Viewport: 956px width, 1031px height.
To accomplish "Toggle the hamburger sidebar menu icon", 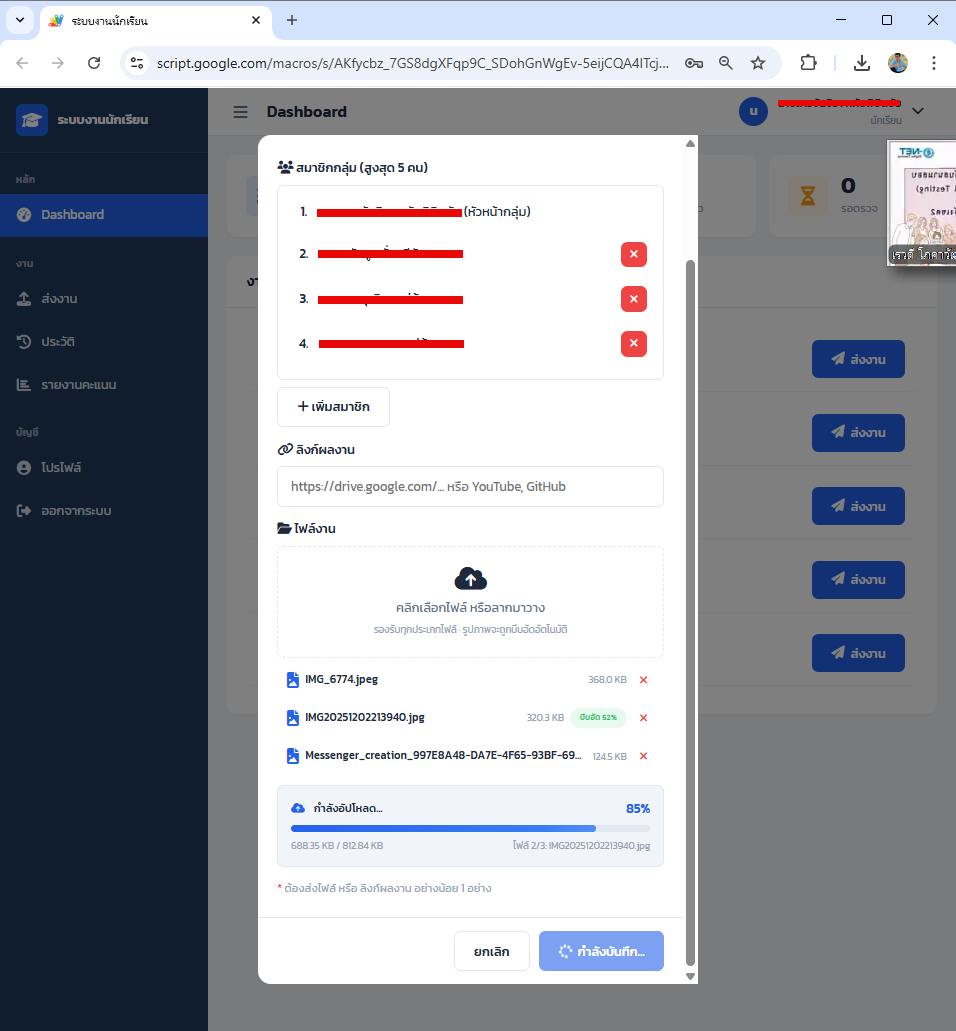I will tap(241, 112).
